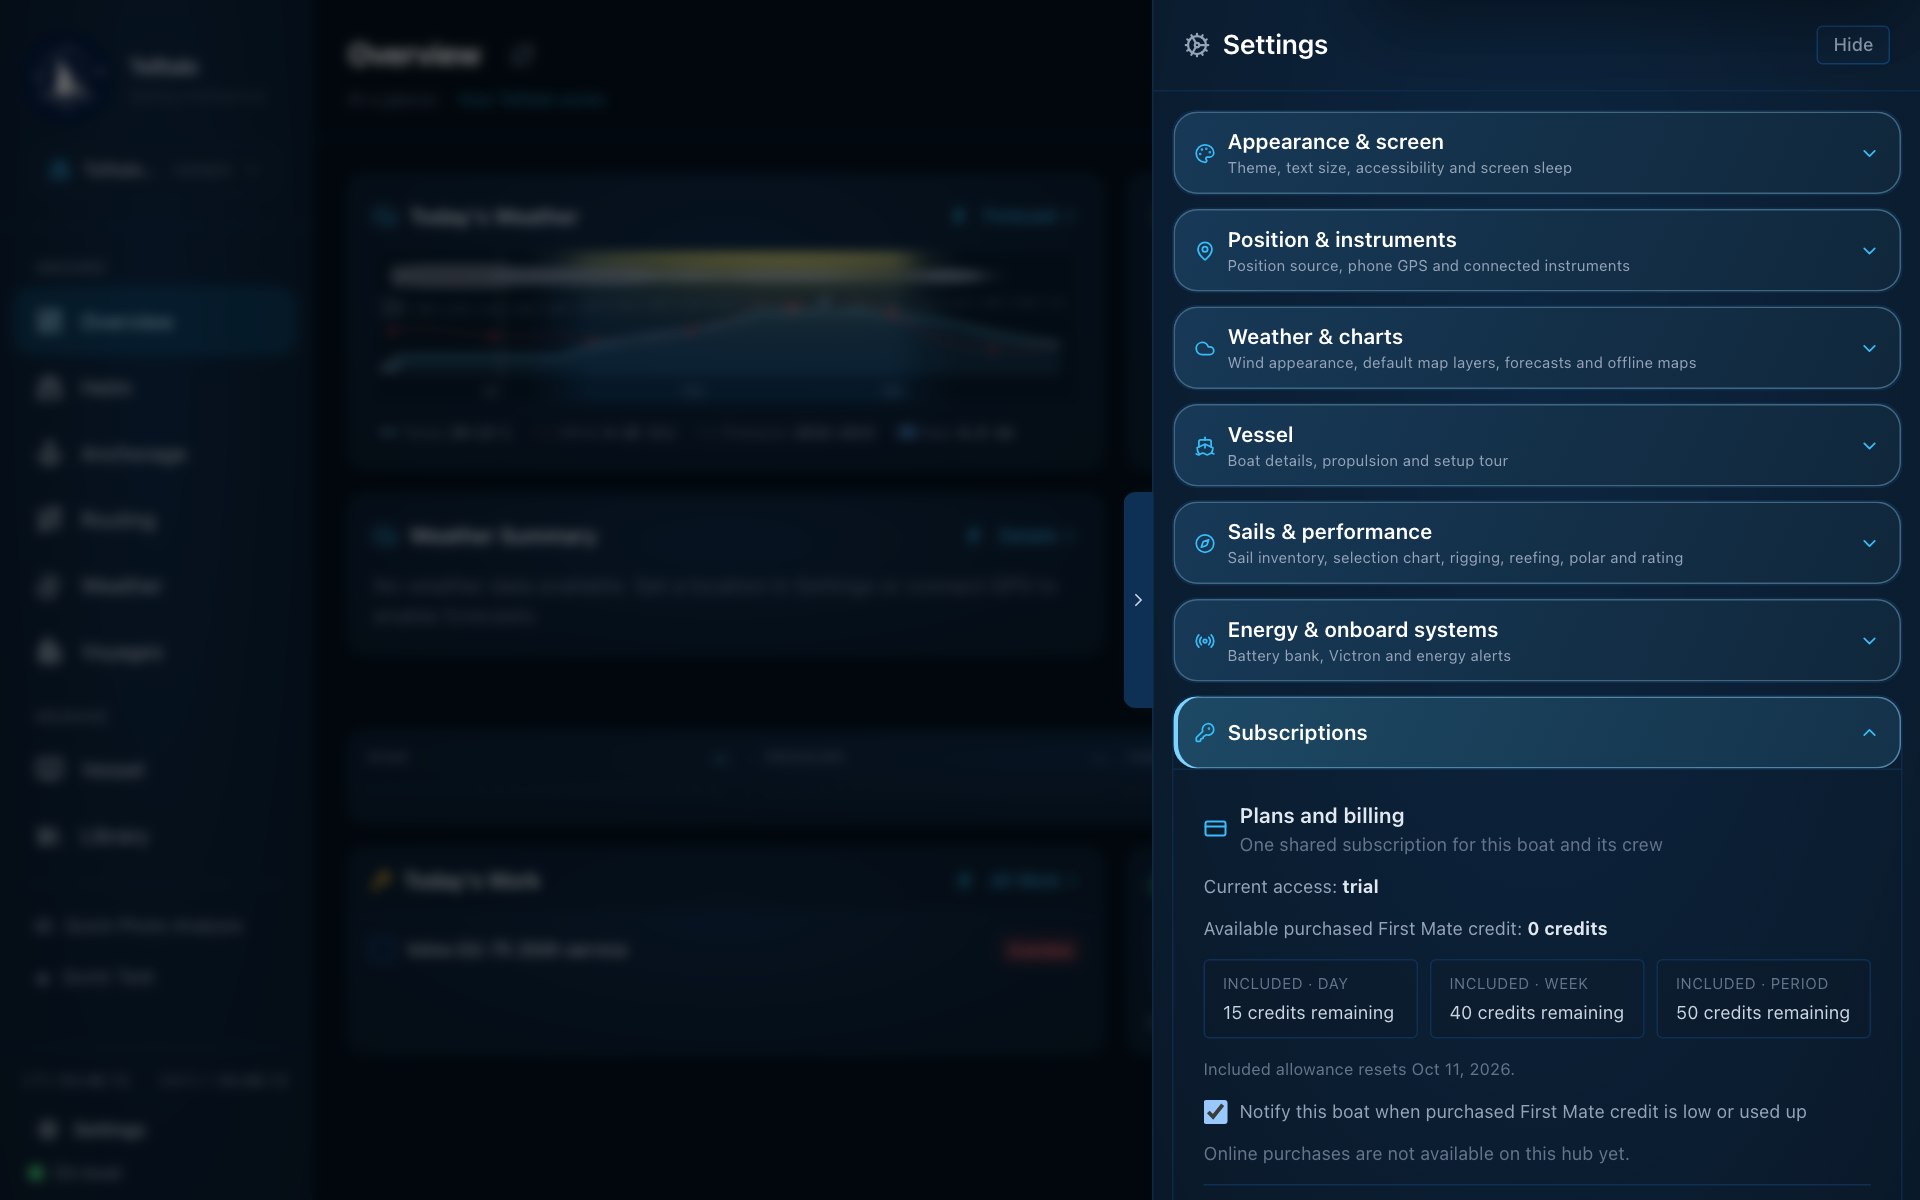Viewport: 1920px width, 1200px height.
Task: Click the Plans and billing title
Action: click(x=1321, y=816)
